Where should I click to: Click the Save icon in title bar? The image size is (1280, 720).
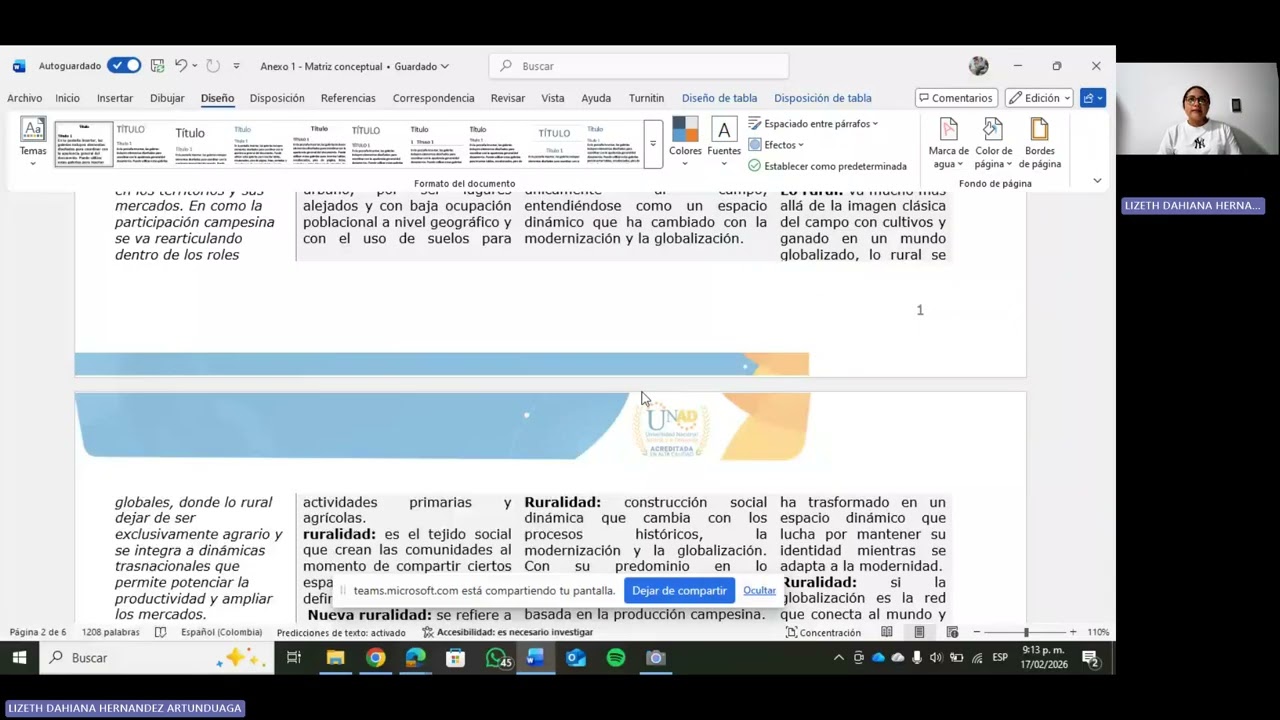(x=157, y=66)
